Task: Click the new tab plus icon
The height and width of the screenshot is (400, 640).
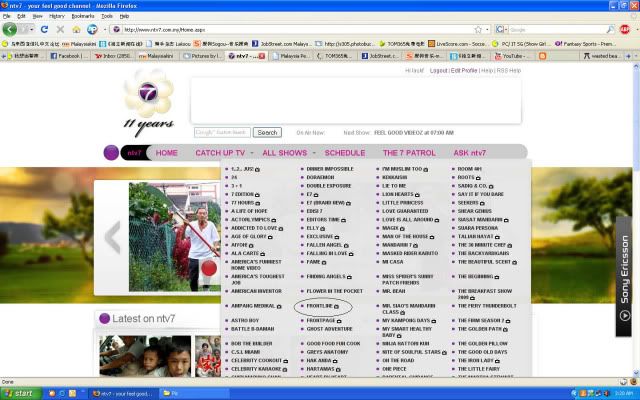Action: coord(628,56)
